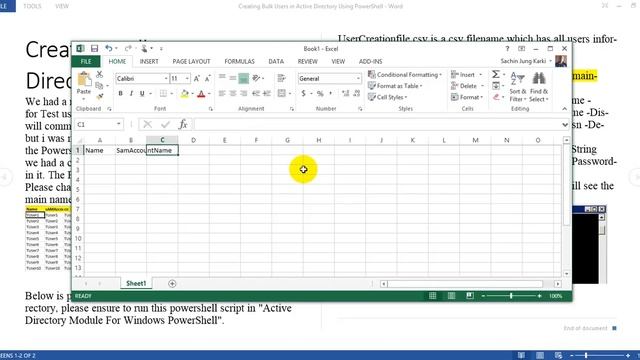
Task: Decrease font size with small A
Action: tap(207, 78)
